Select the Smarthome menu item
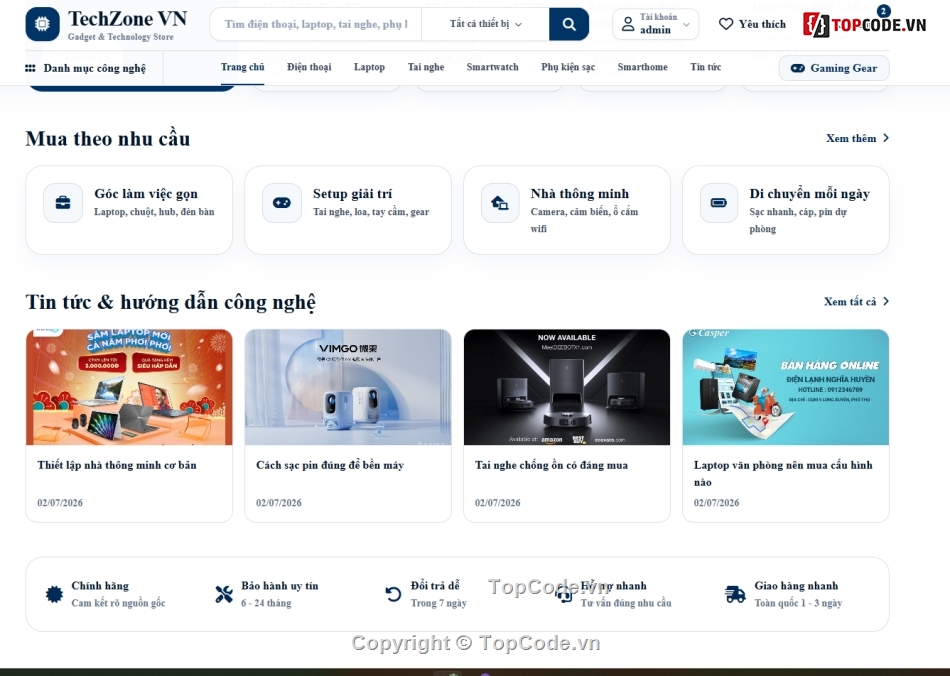950x676 pixels. click(642, 67)
